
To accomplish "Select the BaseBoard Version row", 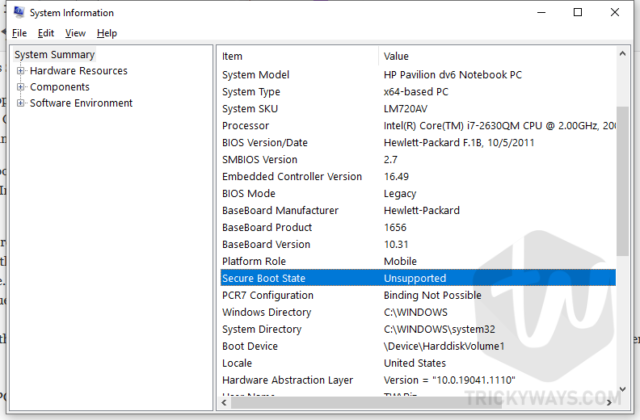I will (418, 244).
